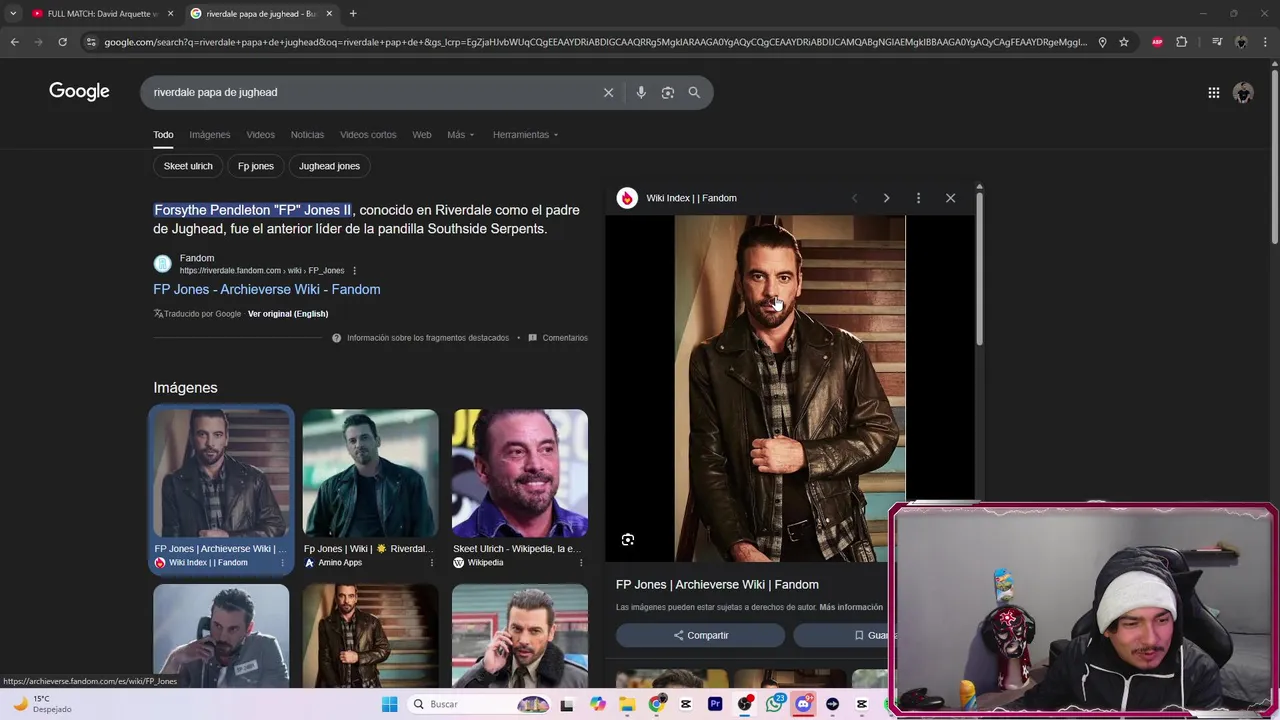Select the Skeet ulrich suggestion chip
1280x720 pixels.
pyautogui.click(x=188, y=166)
